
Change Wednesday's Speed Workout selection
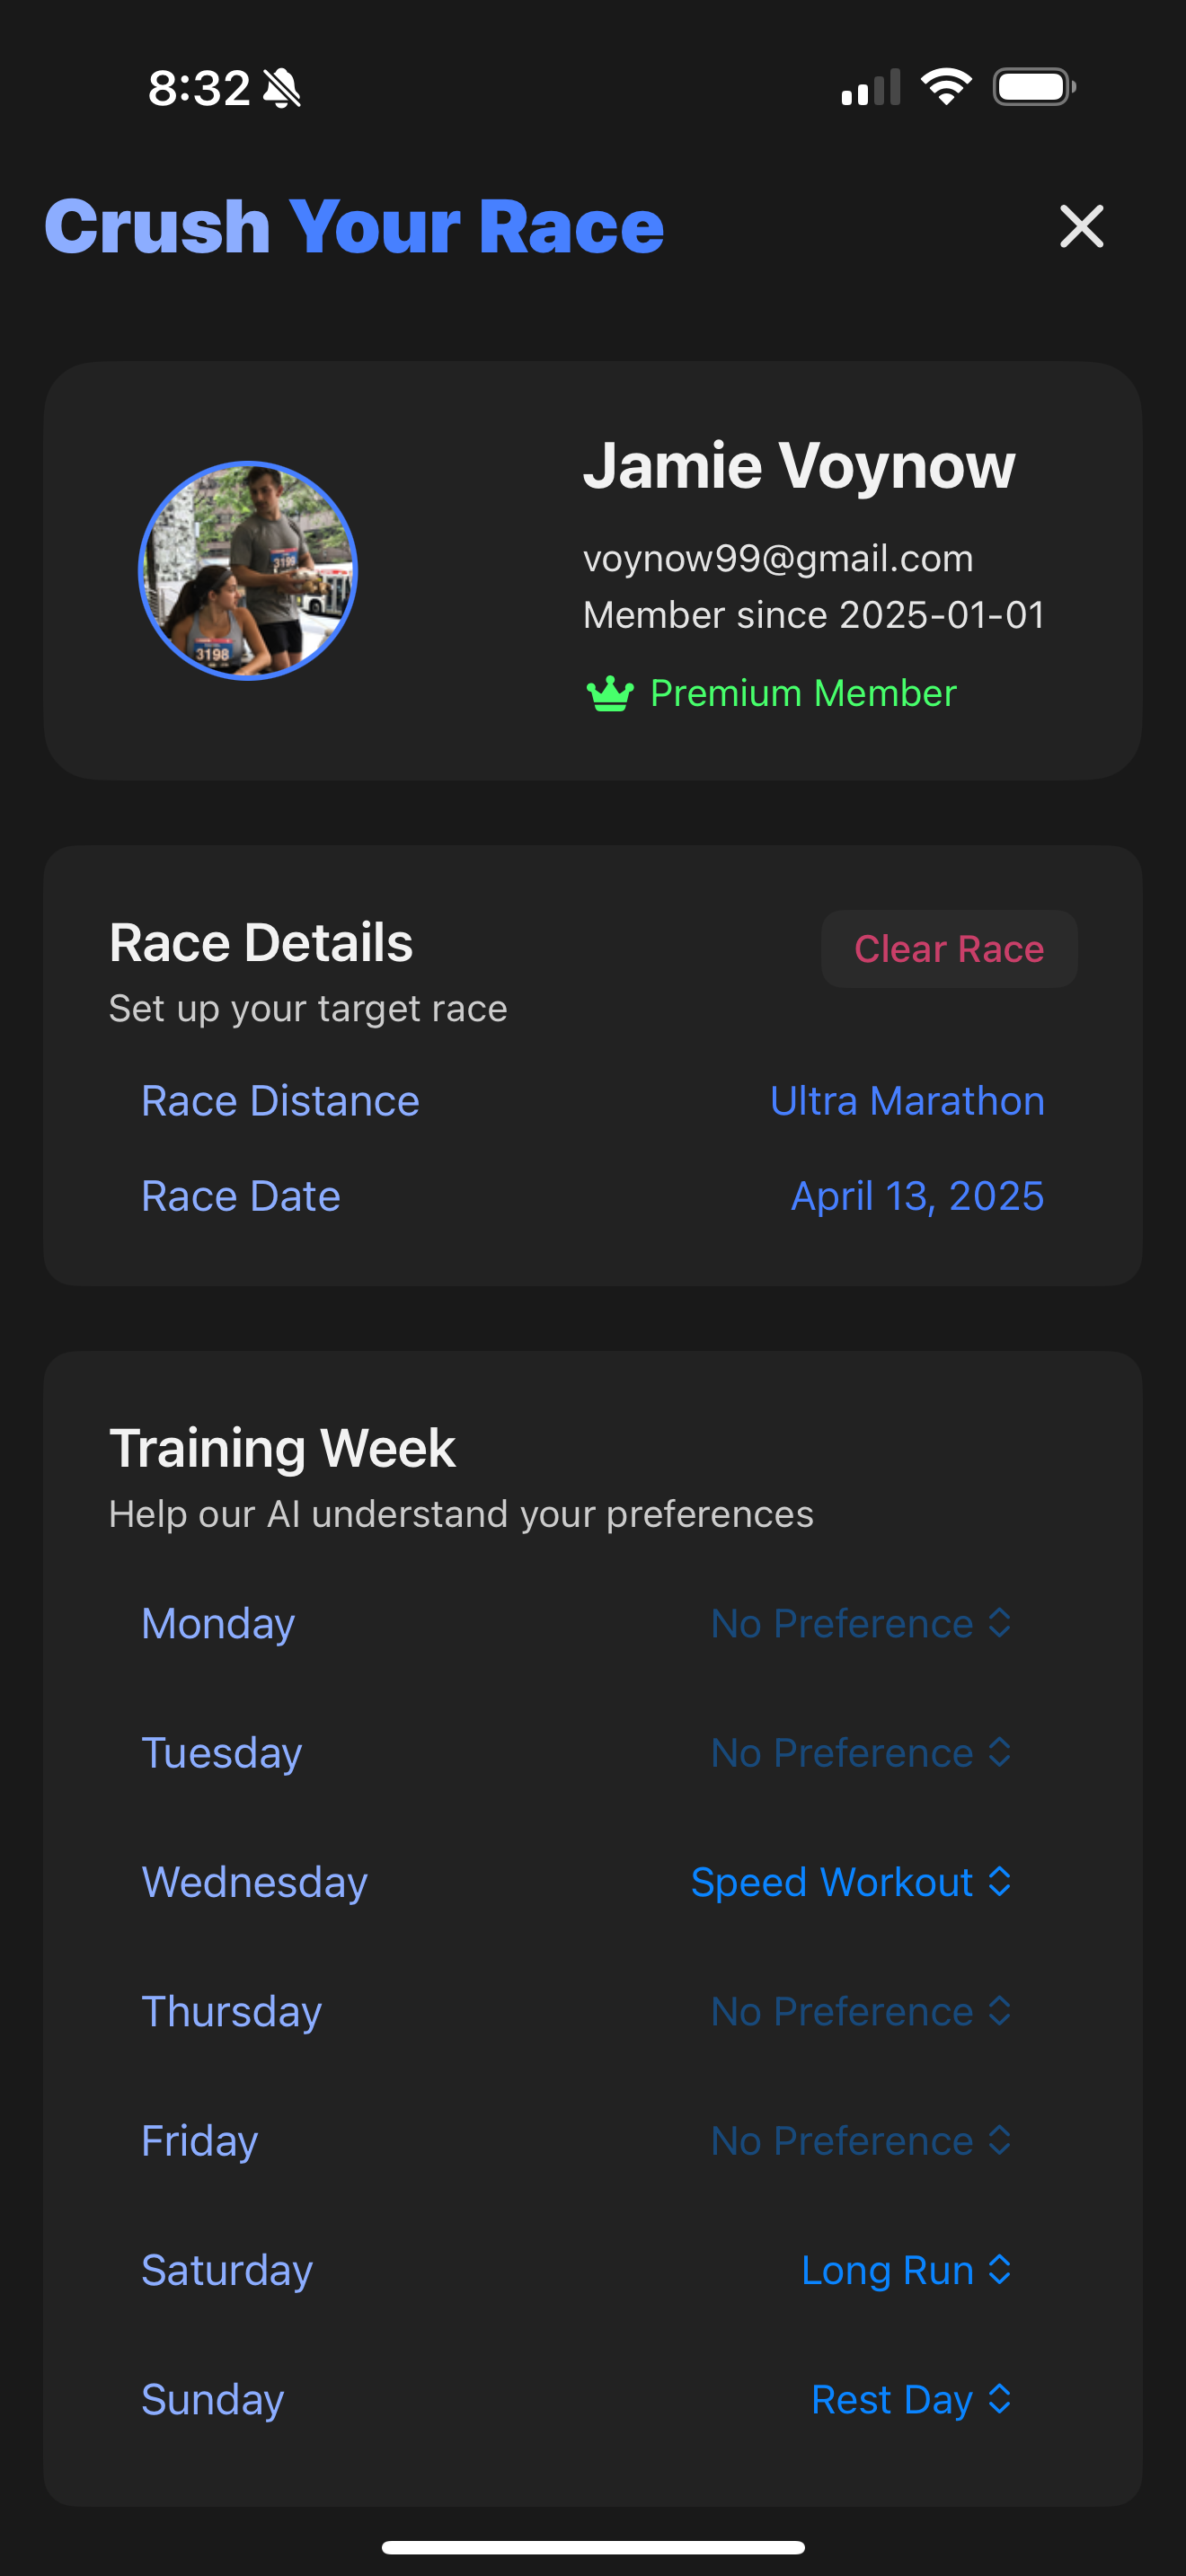[x=851, y=1882]
